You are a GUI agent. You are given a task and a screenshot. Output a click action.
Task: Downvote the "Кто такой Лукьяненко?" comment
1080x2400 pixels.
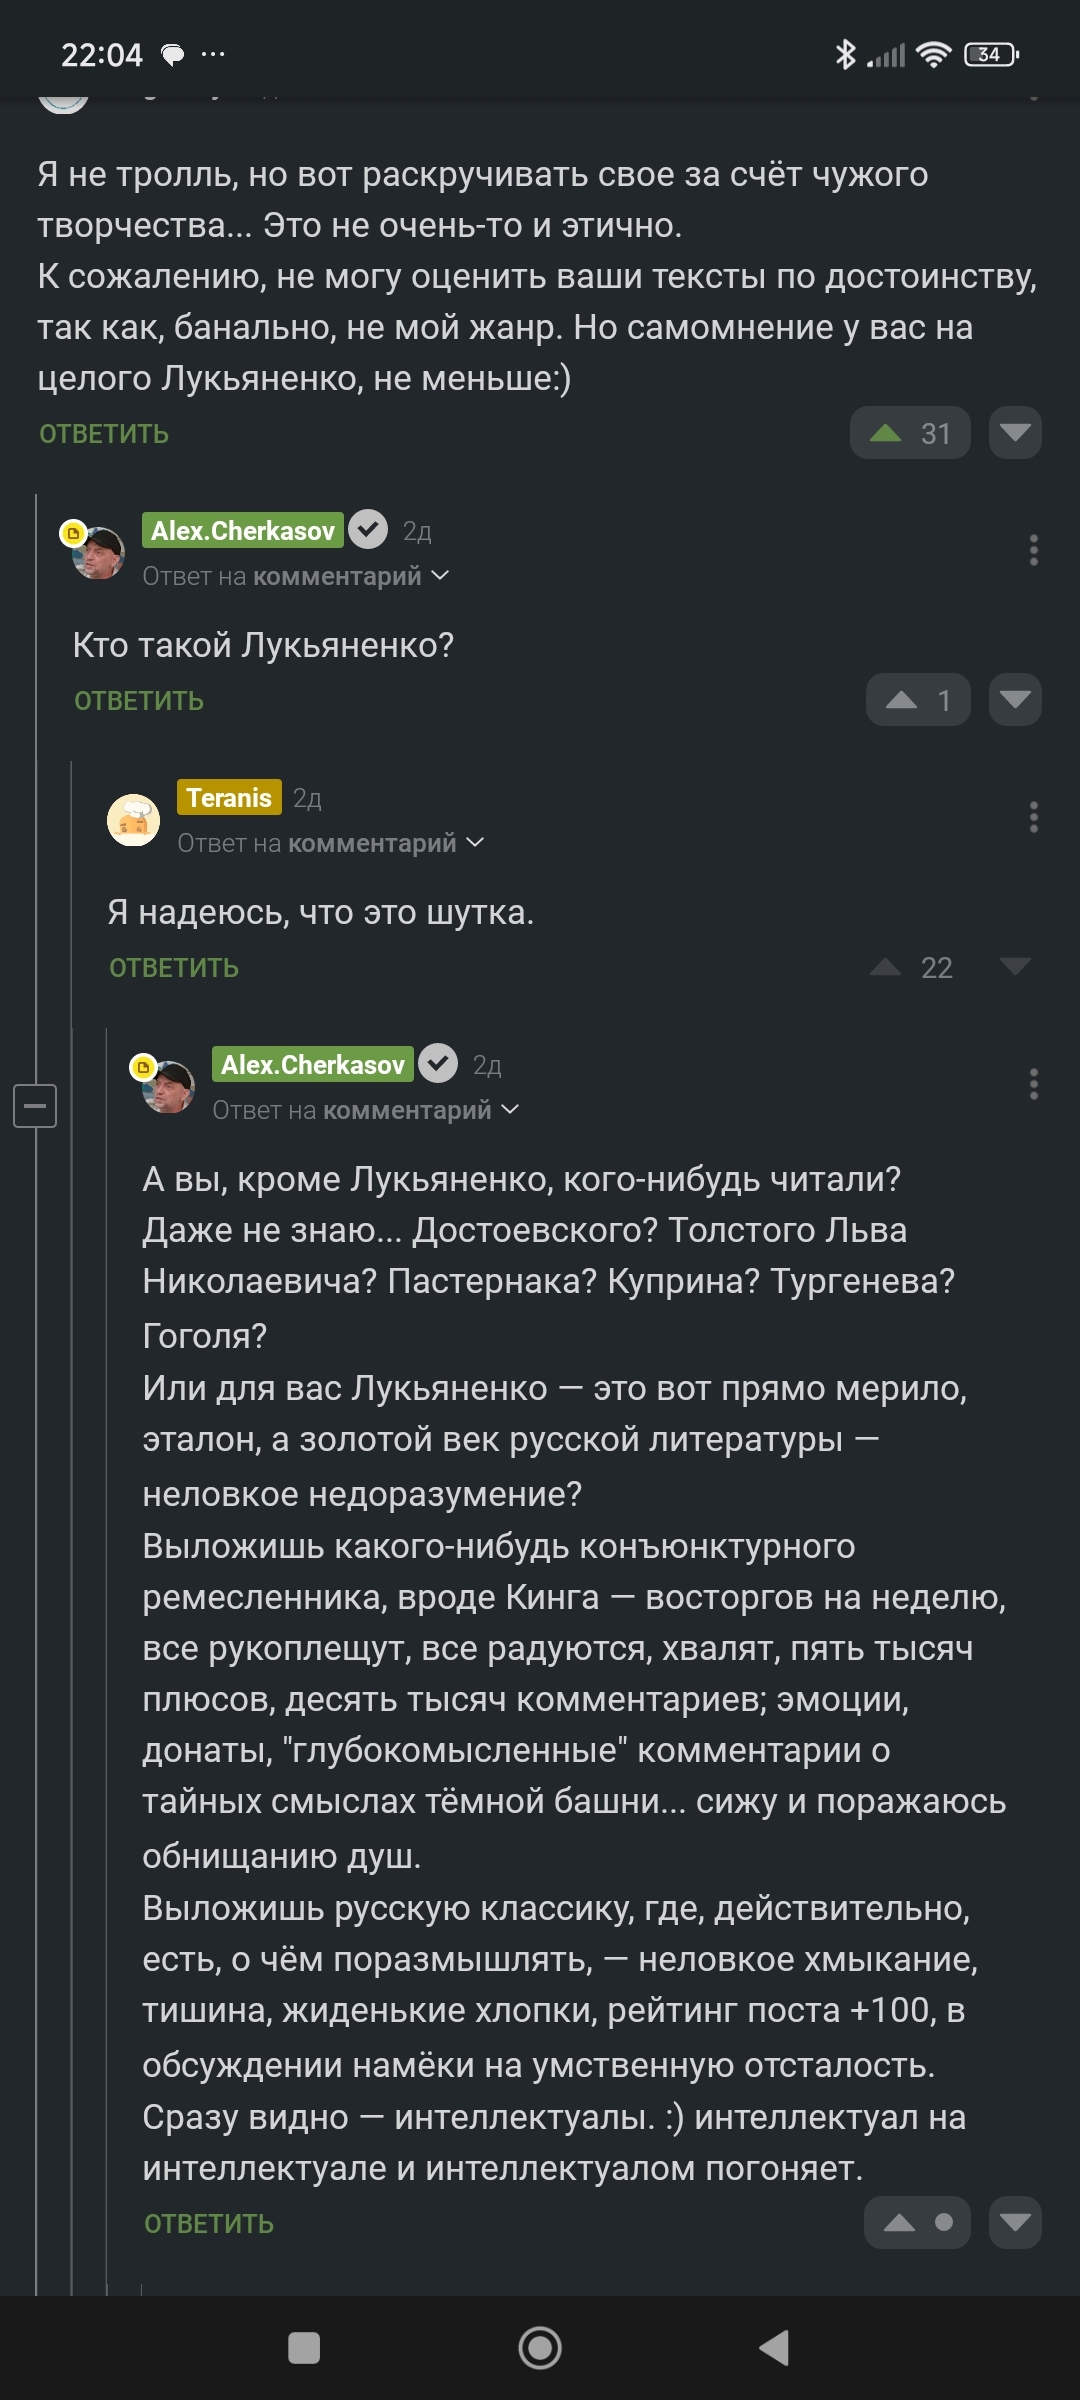tap(1015, 700)
